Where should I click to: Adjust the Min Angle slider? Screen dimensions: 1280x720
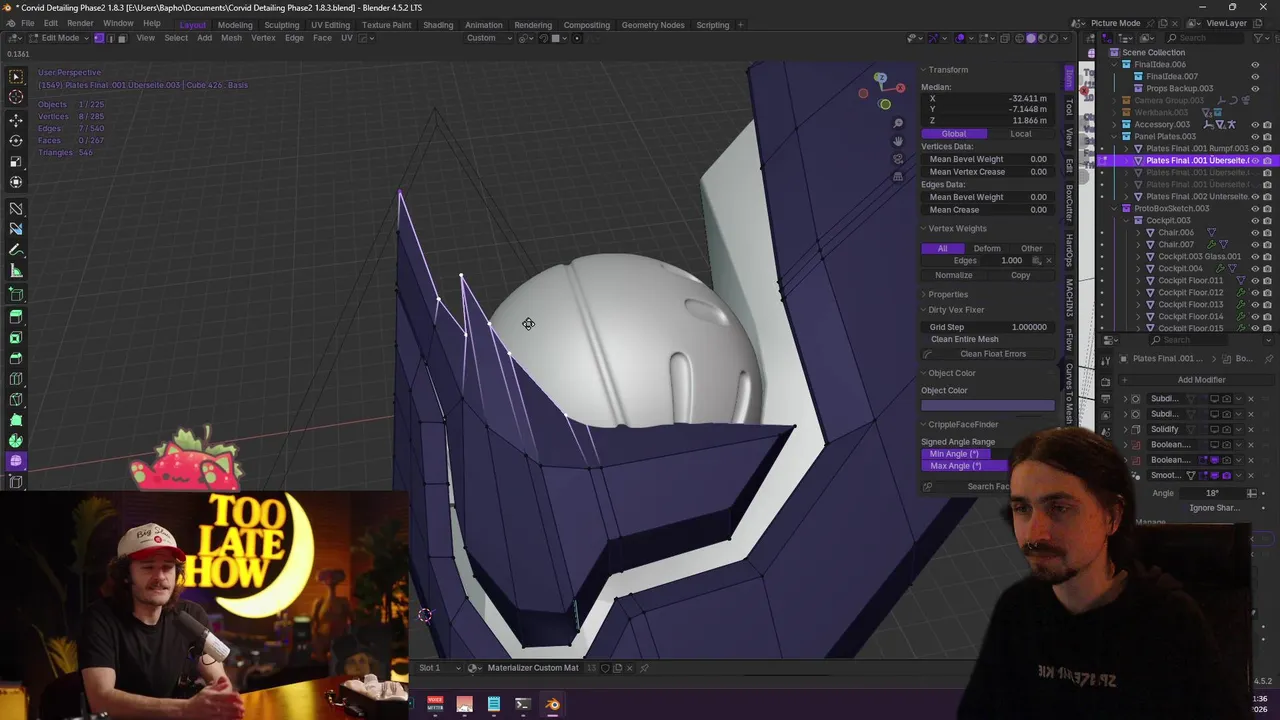click(x=965, y=454)
